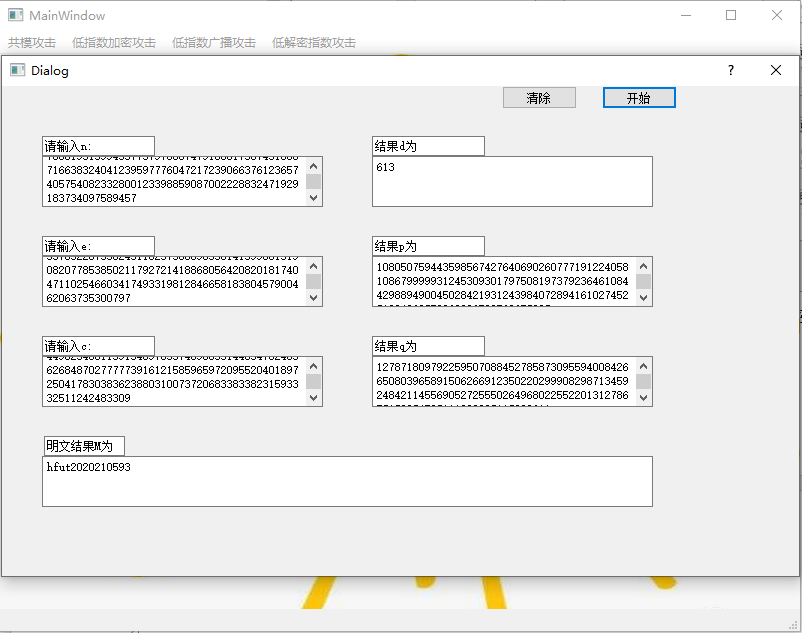Click the 结果q为 label field
This screenshot has width=802, height=633.
click(428, 346)
